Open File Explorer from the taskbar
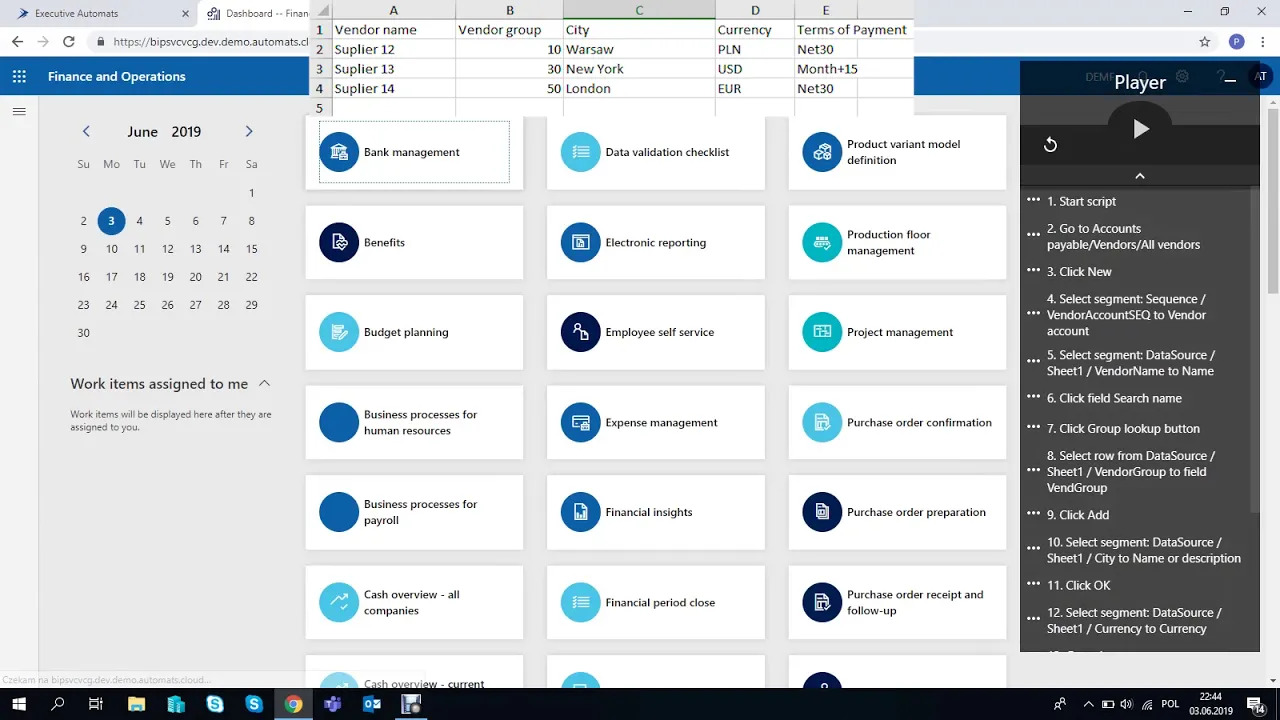 pyautogui.click(x=137, y=704)
